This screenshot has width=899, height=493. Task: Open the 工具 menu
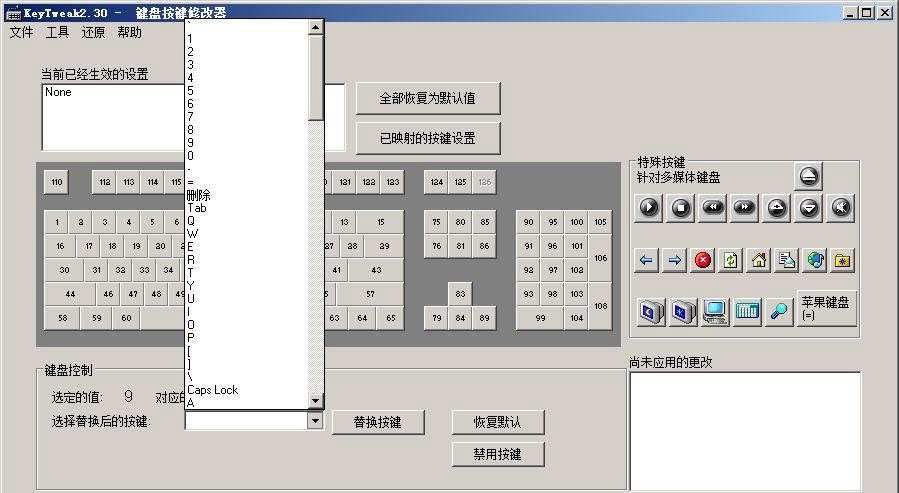(x=57, y=33)
